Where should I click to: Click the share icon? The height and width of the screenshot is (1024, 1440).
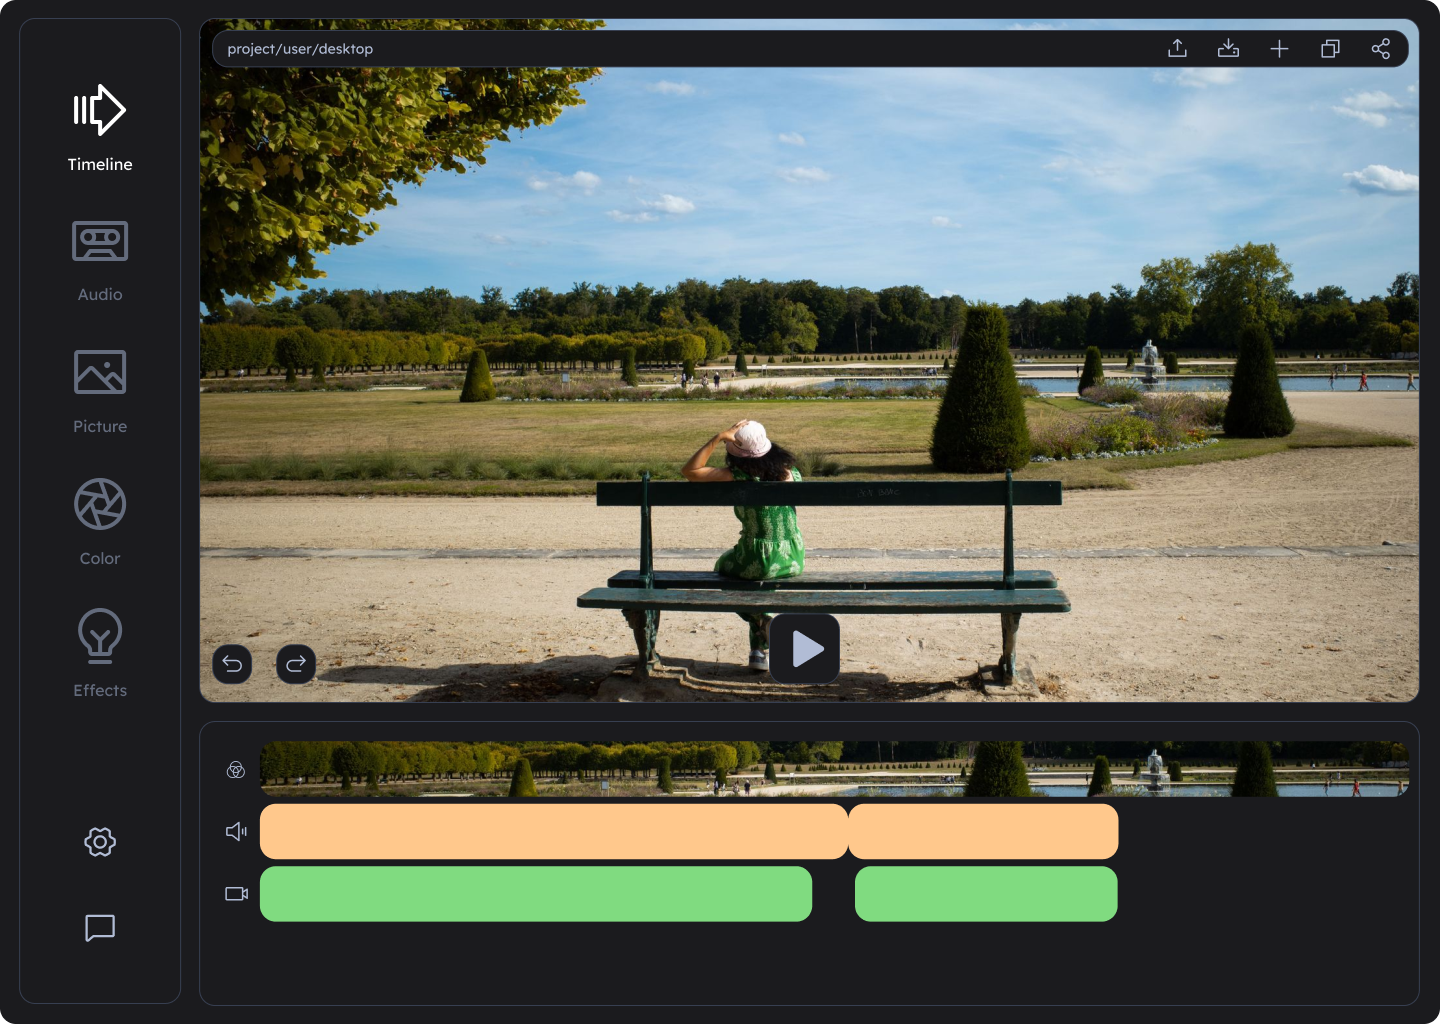point(1381,48)
